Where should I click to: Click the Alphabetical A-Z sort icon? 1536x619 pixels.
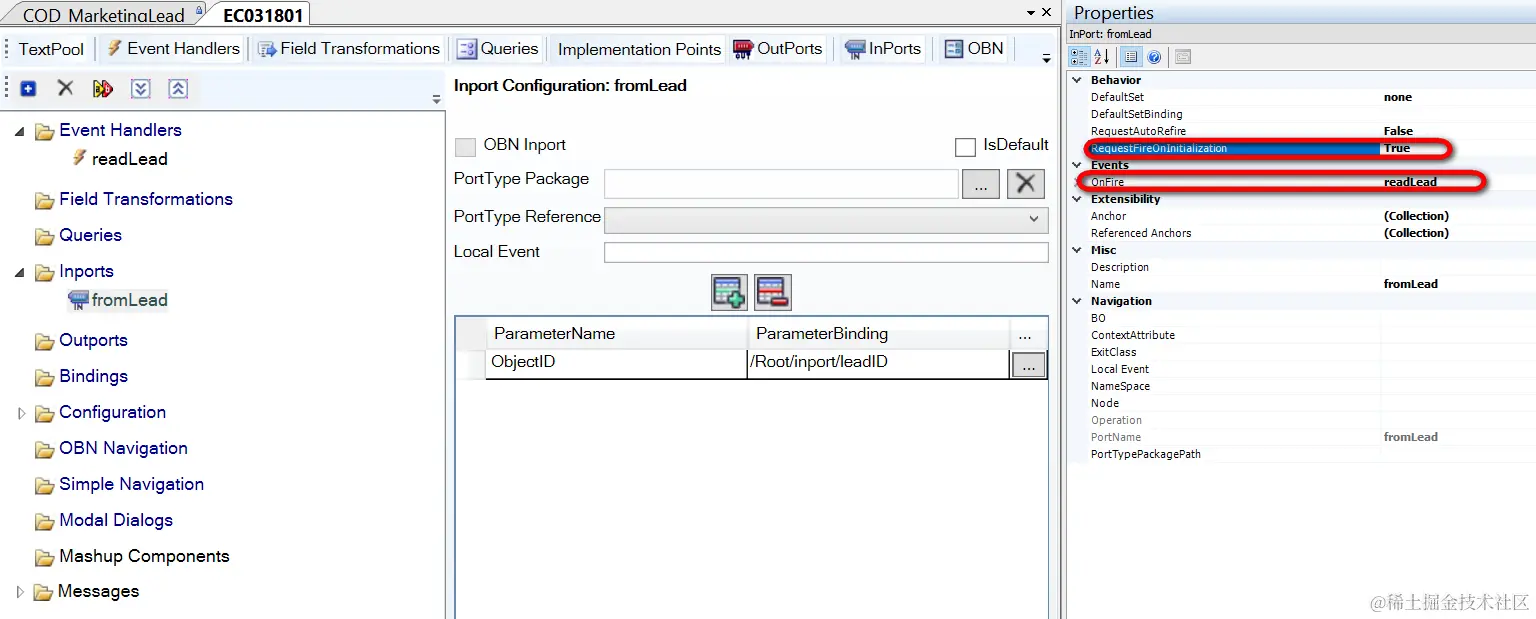point(1101,57)
